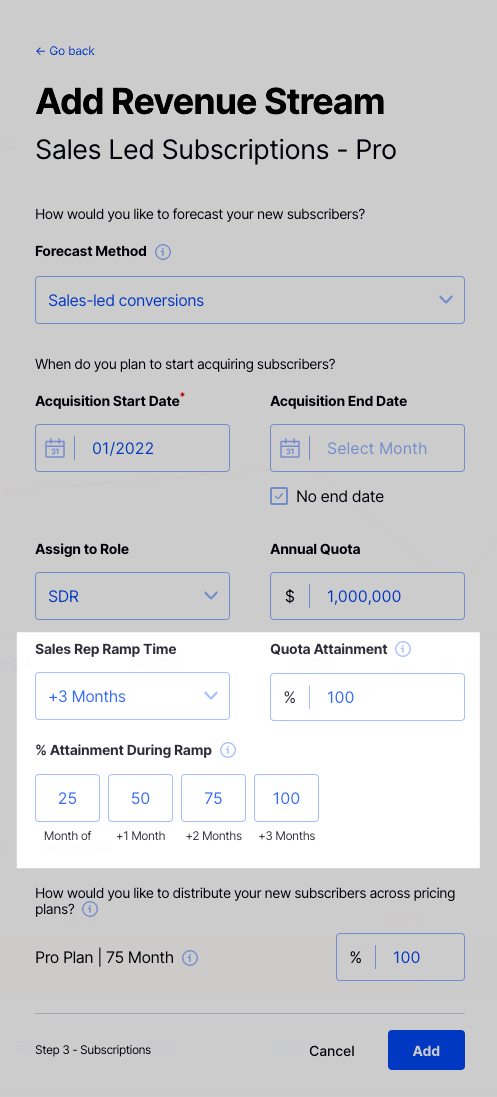Click the Add button
This screenshot has width=497, height=1097.
pyautogui.click(x=426, y=1050)
